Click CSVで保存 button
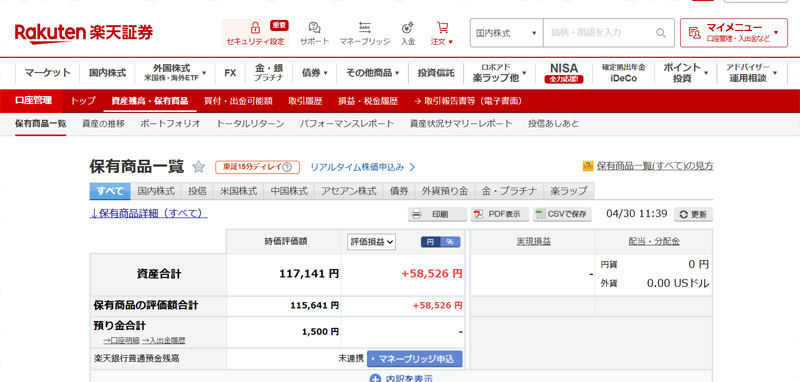800x382 pixels. click(x=562, y=214)
